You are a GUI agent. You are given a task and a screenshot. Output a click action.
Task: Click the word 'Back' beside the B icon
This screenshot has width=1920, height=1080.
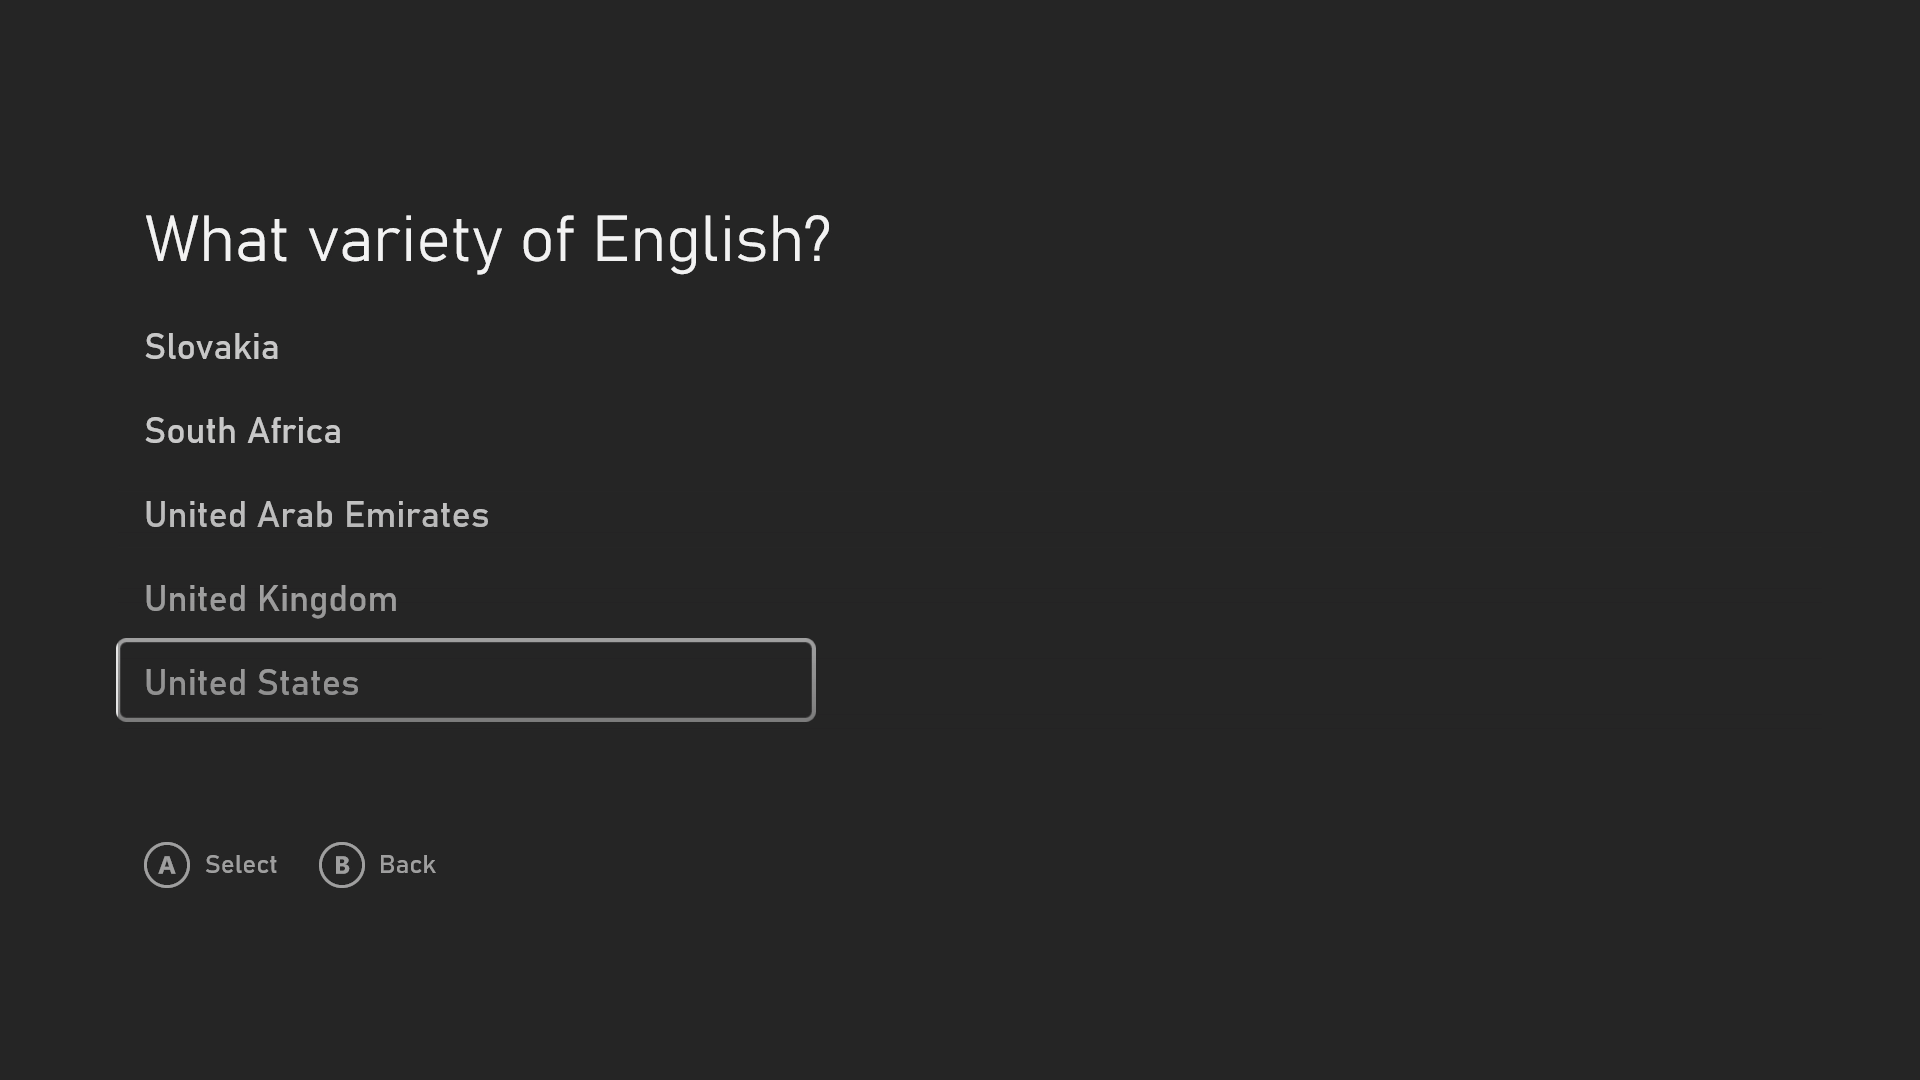click(x=407, y=865)
